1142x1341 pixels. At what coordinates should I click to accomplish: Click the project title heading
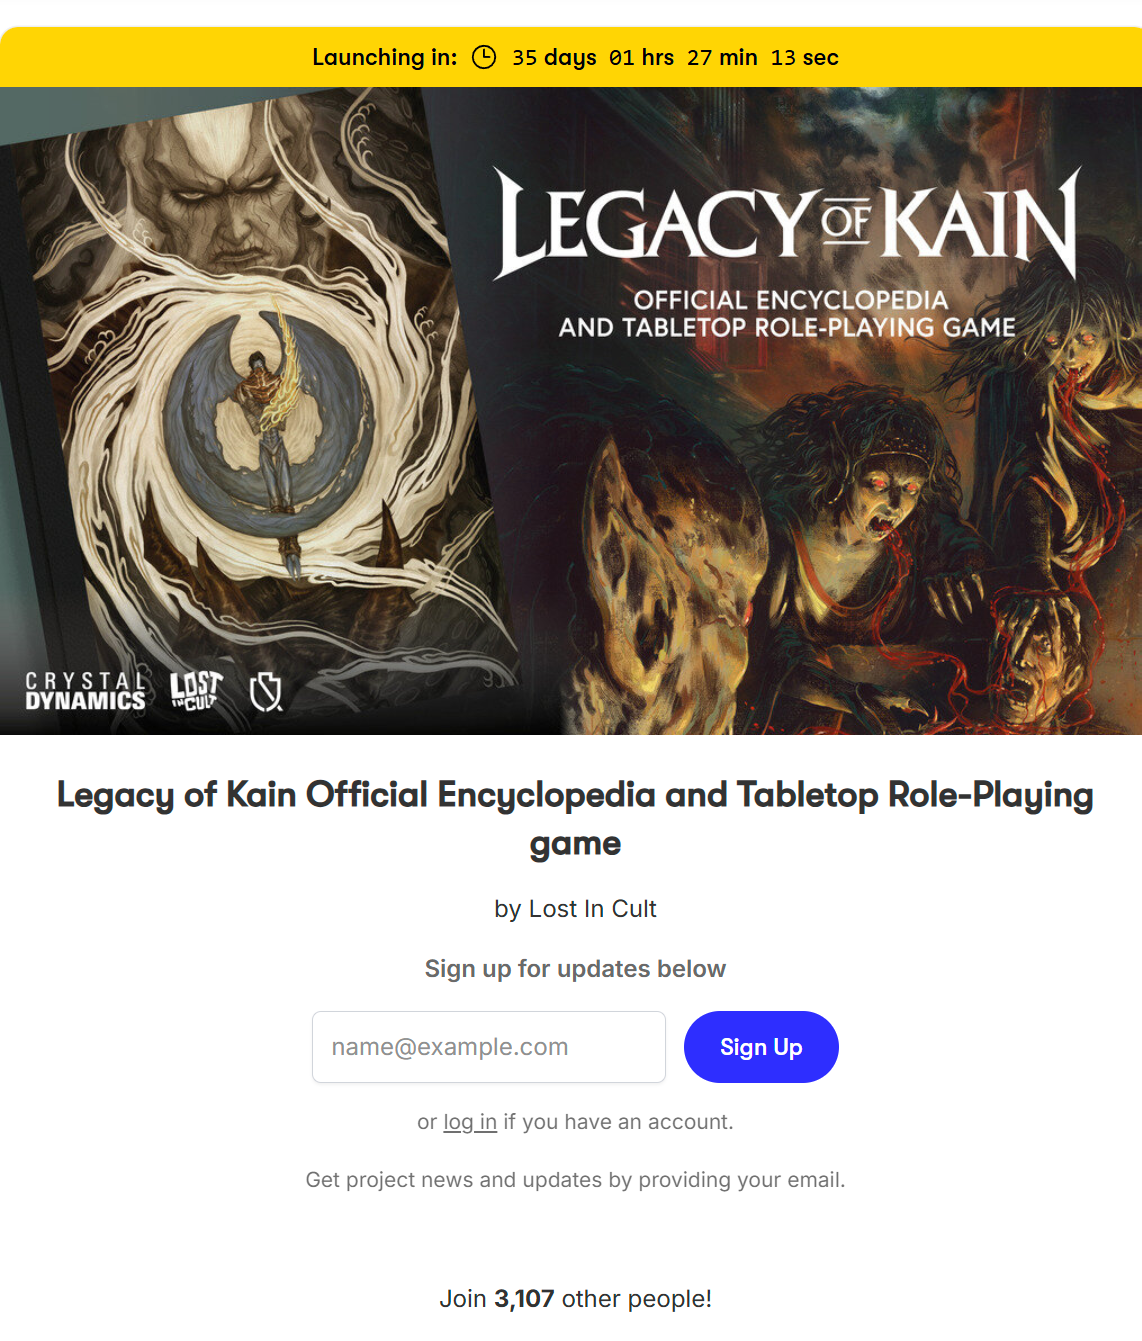point(575,819)
